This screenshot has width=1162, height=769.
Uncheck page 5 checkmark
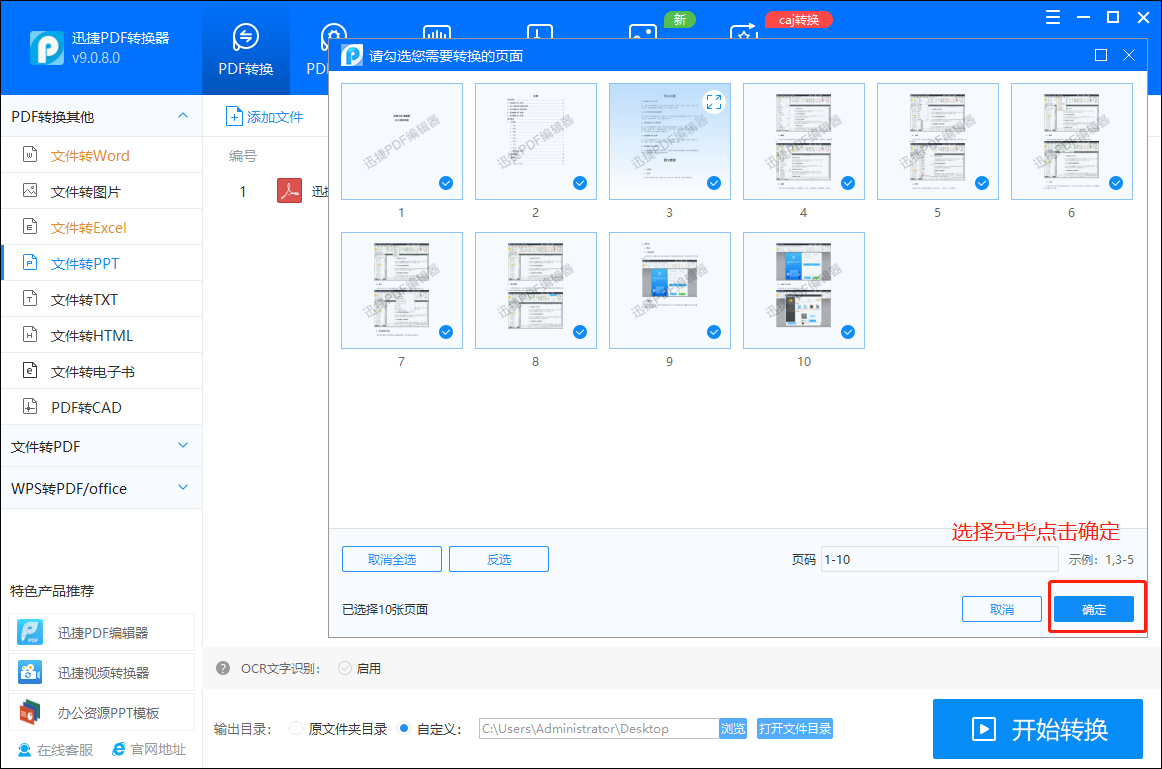pyautogui.click(x=982, y=183)
